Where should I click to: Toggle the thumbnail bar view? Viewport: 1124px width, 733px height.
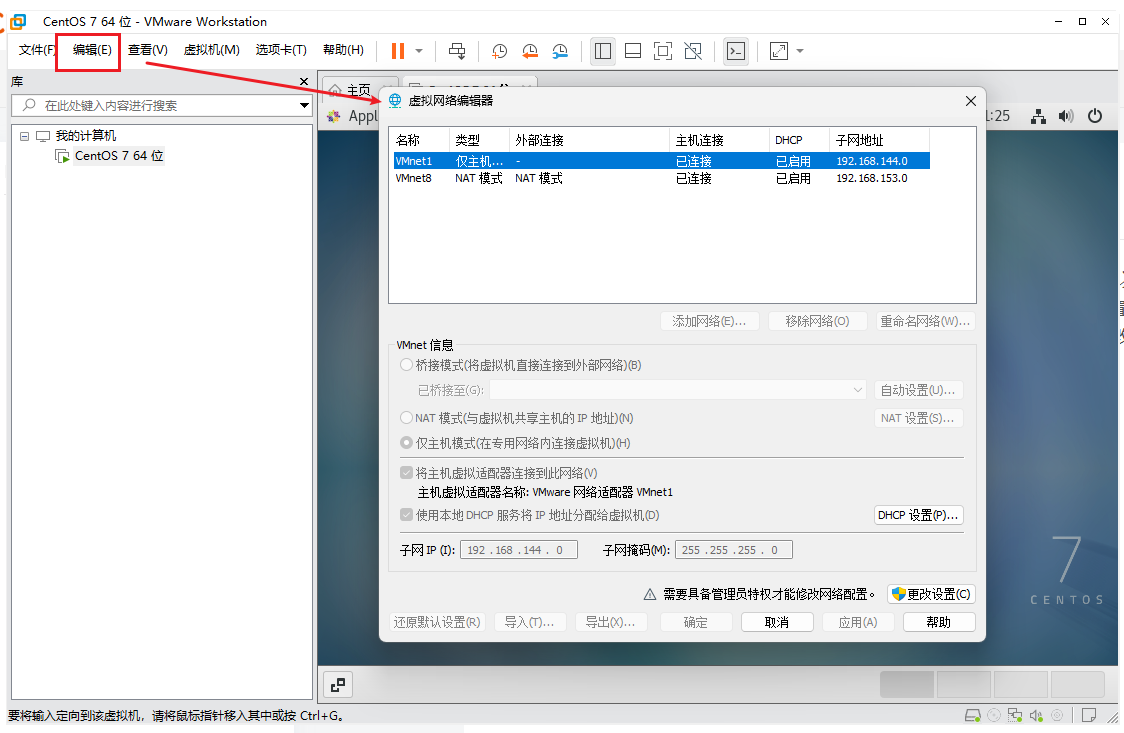click(x=633, y=51)
